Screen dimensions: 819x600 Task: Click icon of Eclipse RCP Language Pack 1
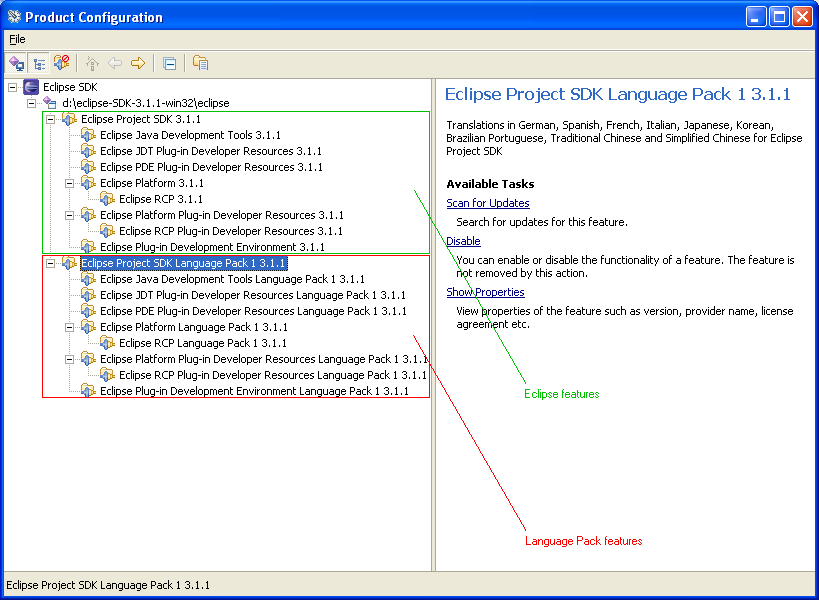(x=107, y=343)
